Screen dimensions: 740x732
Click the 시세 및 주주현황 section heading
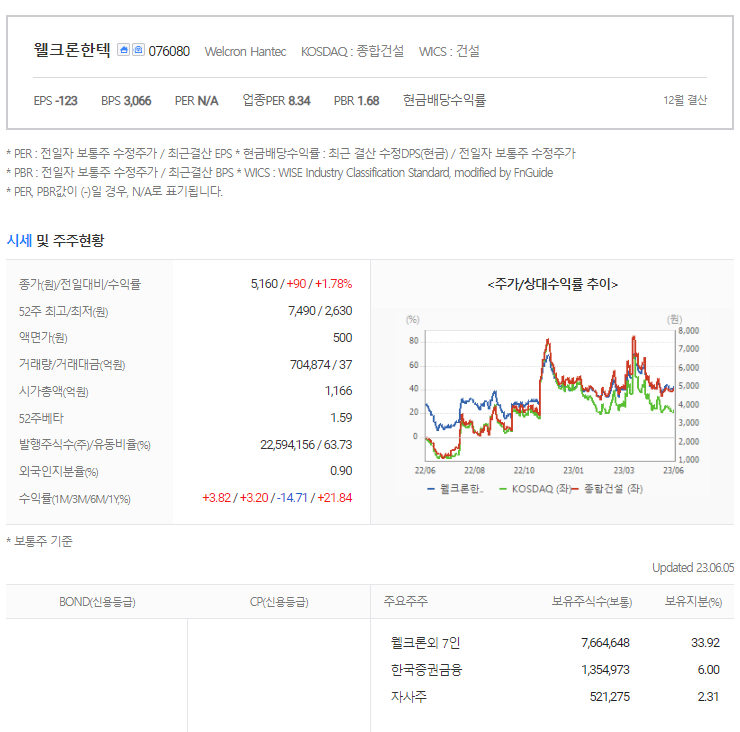point(55,240)
